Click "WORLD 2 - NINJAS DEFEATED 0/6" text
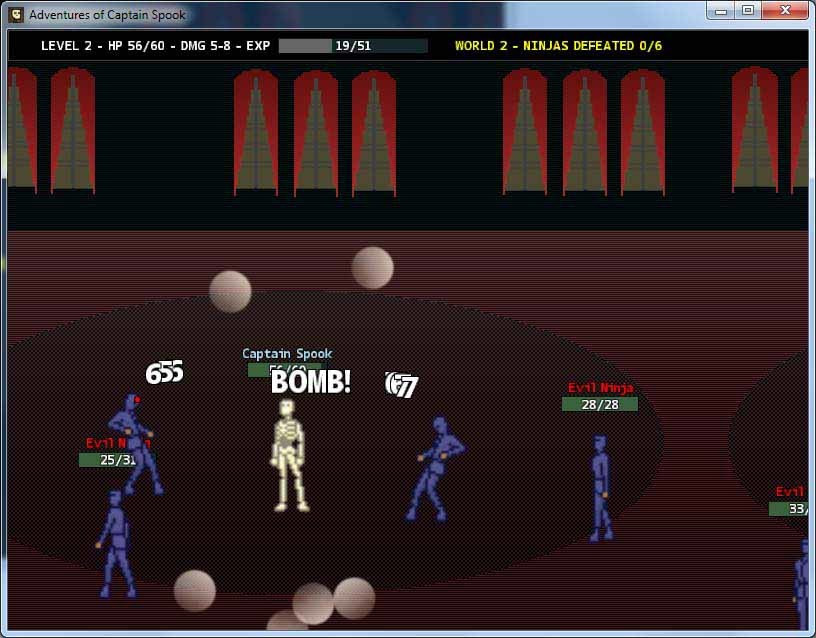This screenshot has width=816, height=638. 558,46
